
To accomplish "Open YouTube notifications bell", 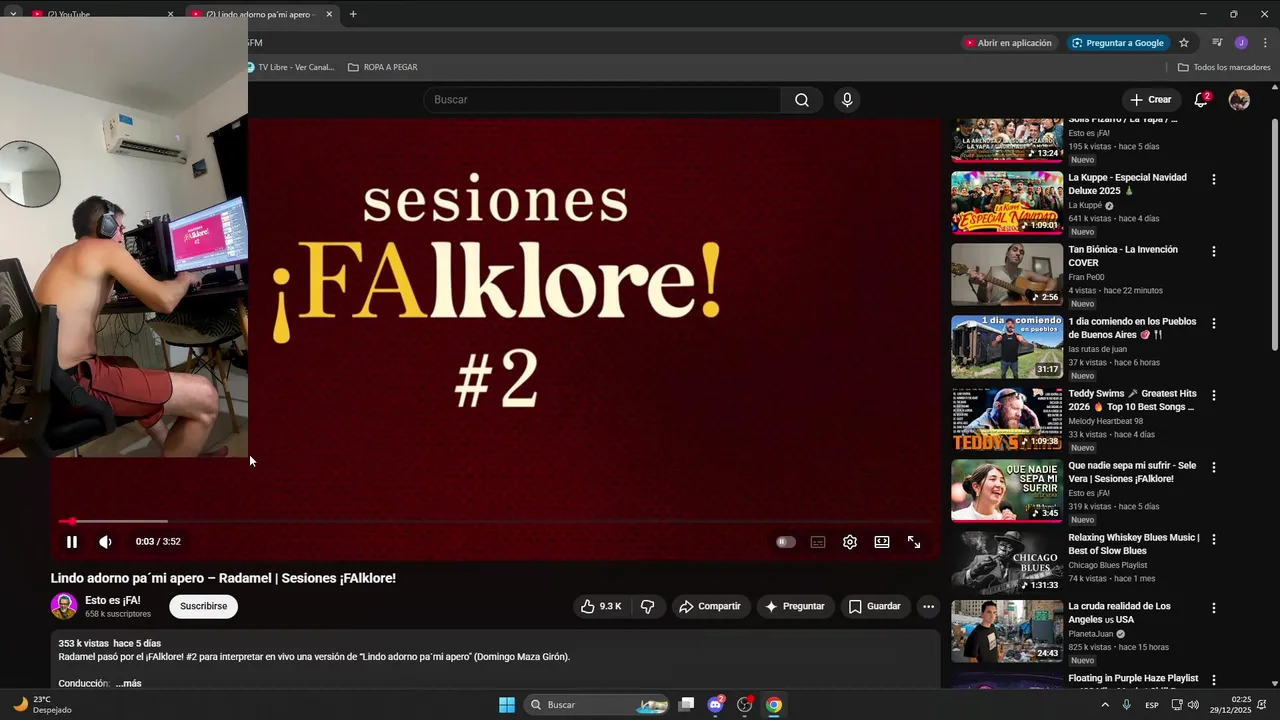I will [1201, 100].
